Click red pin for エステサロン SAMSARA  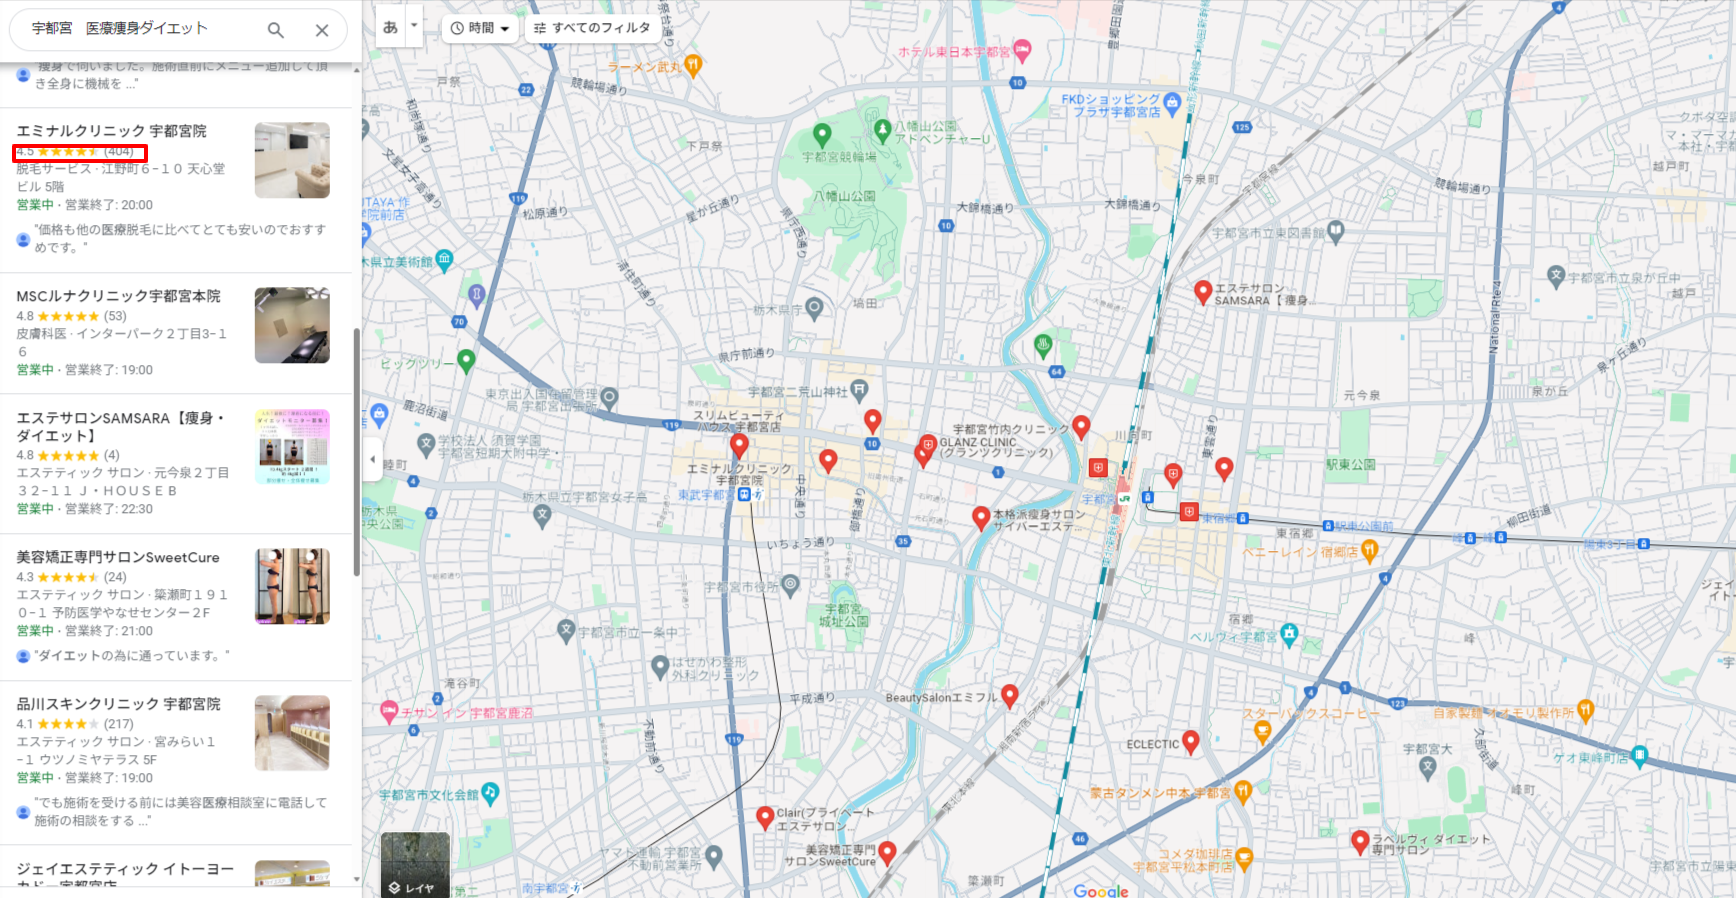pyautogui.click(x=1203, y=293)
